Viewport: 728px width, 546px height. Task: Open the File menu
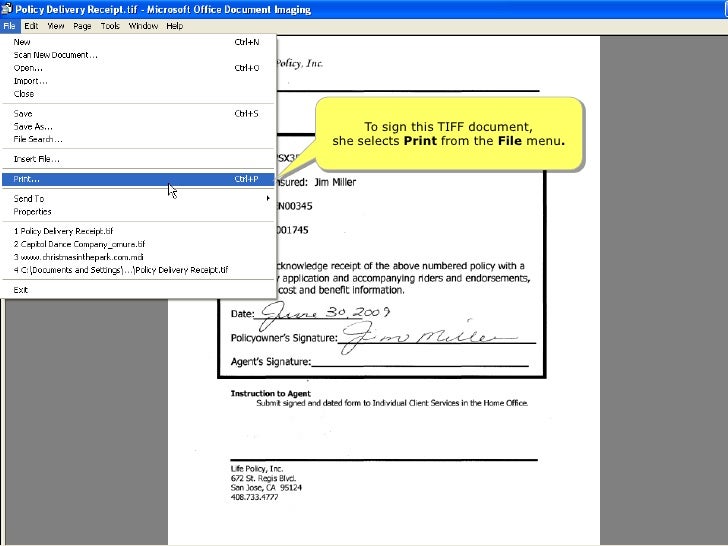tap(10, 26)
